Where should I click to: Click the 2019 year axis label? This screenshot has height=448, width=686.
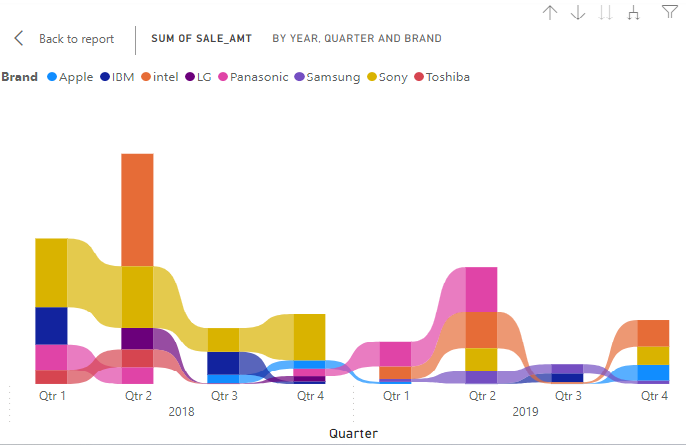click(525, 412)
